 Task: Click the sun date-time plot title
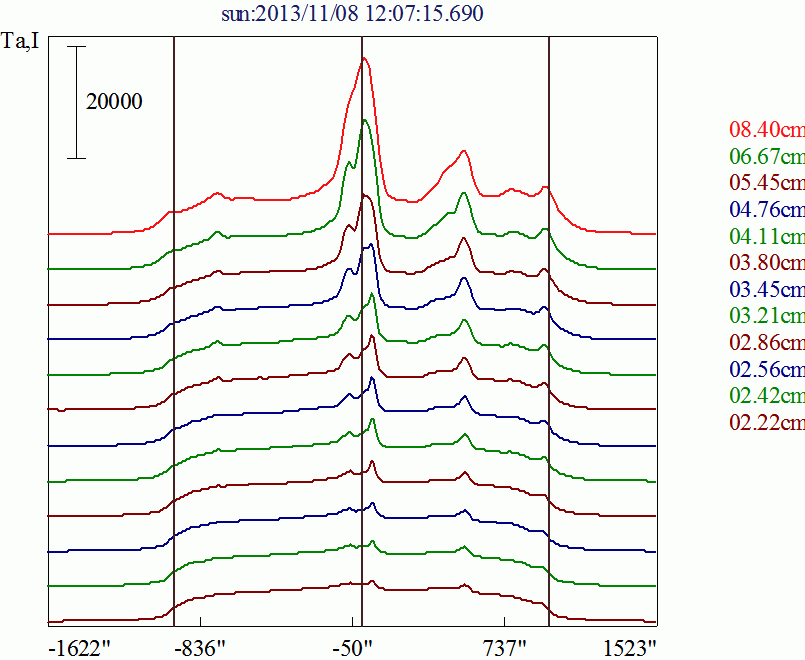click(352, 13)
